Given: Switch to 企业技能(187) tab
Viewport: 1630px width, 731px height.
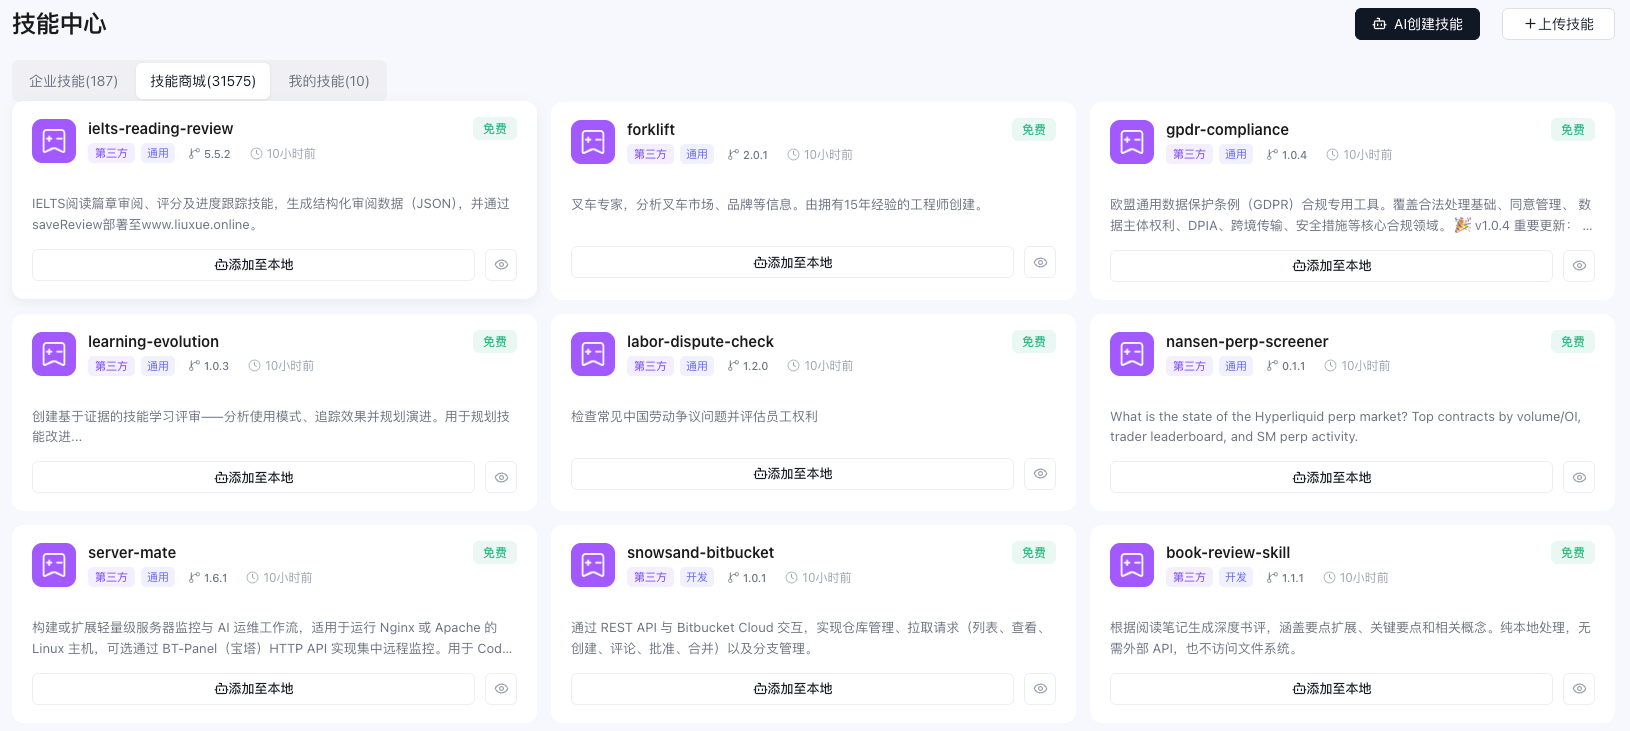Looking at the screenshot, I should click(x=73, y=81).
